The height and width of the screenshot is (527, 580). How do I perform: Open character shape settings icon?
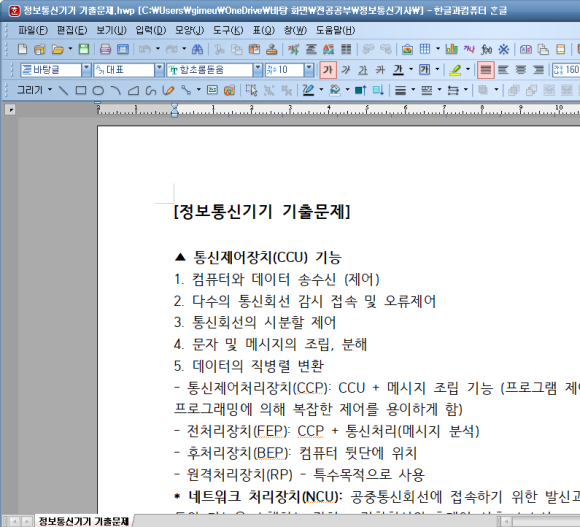point(294,49)
